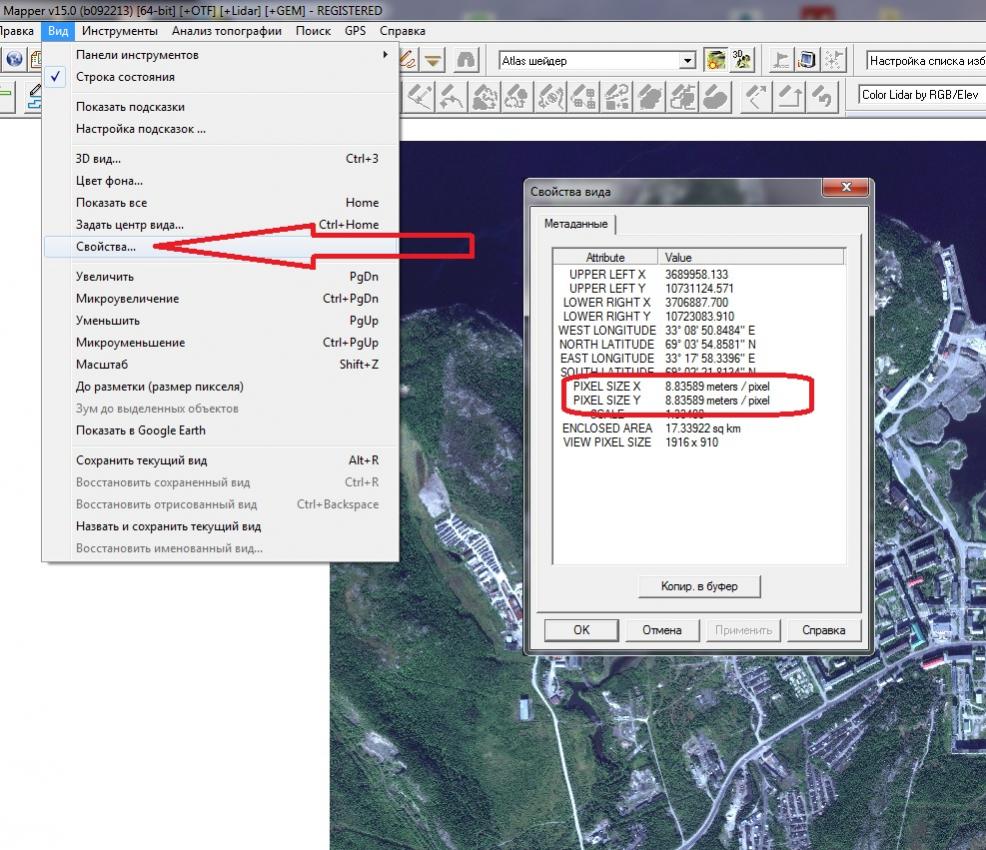Click the Отмена button
986x850 pixels.
(661, 630)
